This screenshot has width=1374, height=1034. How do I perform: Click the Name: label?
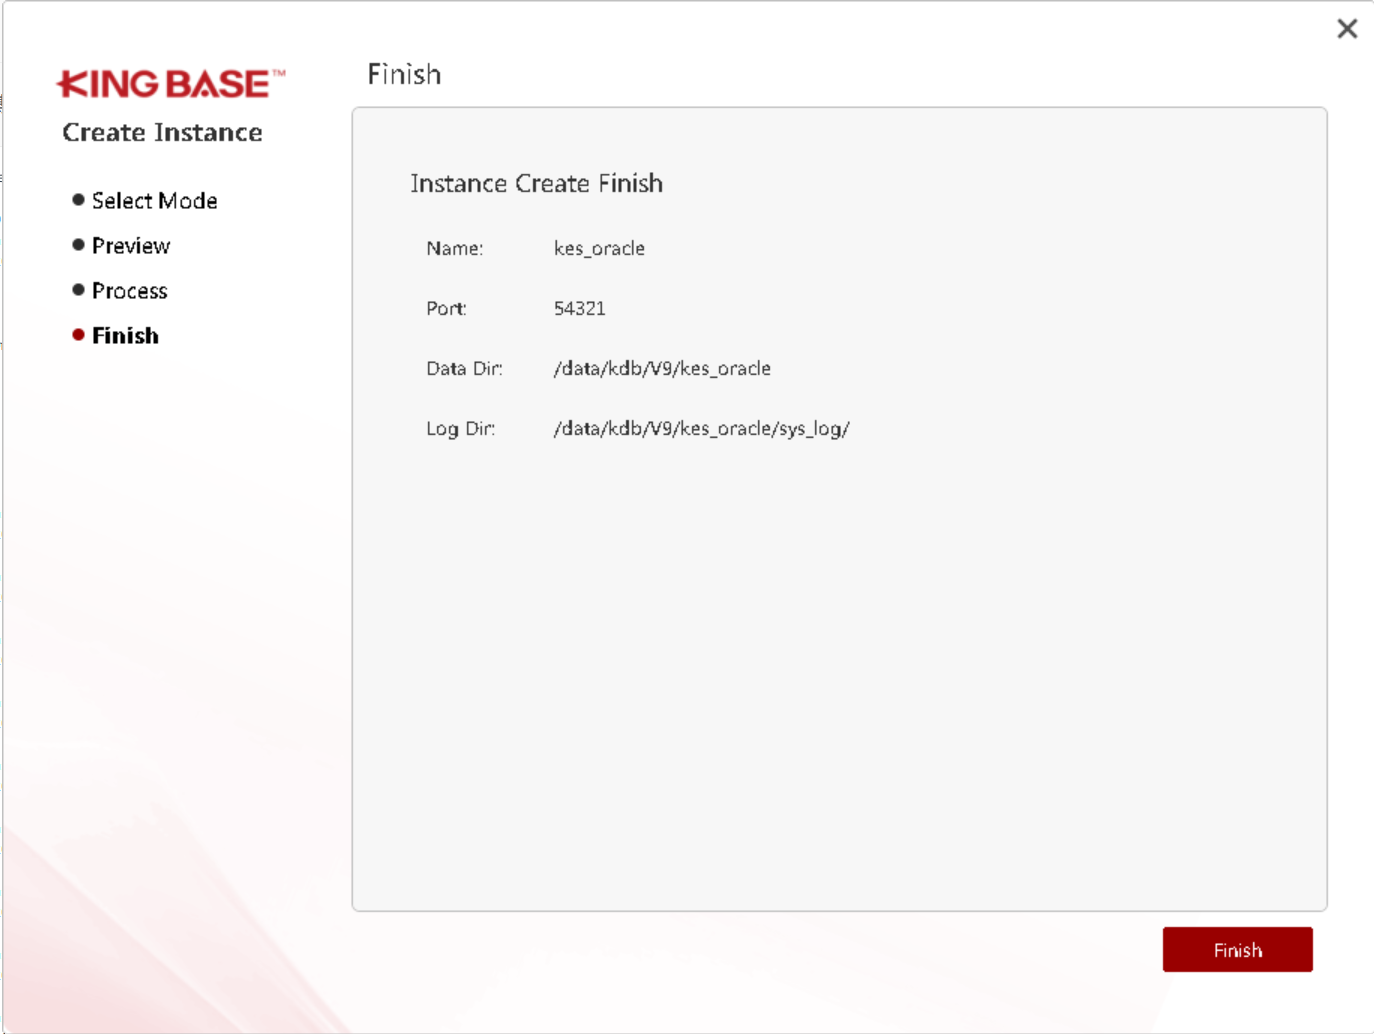coord(454,248)
